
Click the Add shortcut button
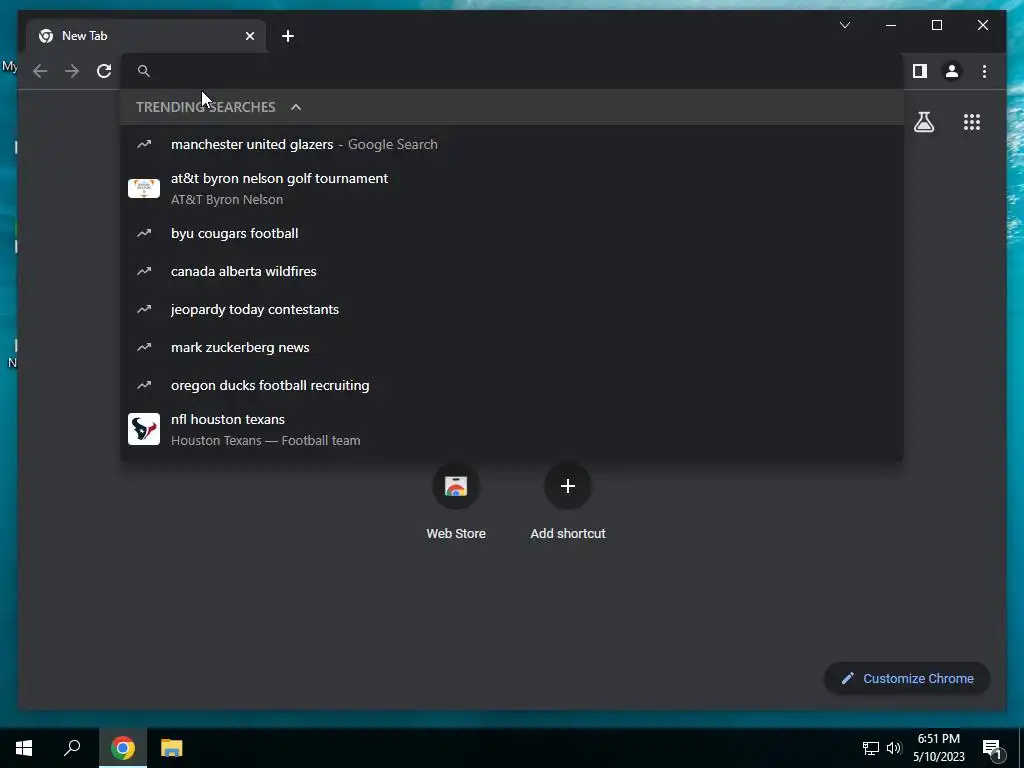pyautogui.click(x=568, y=501)
